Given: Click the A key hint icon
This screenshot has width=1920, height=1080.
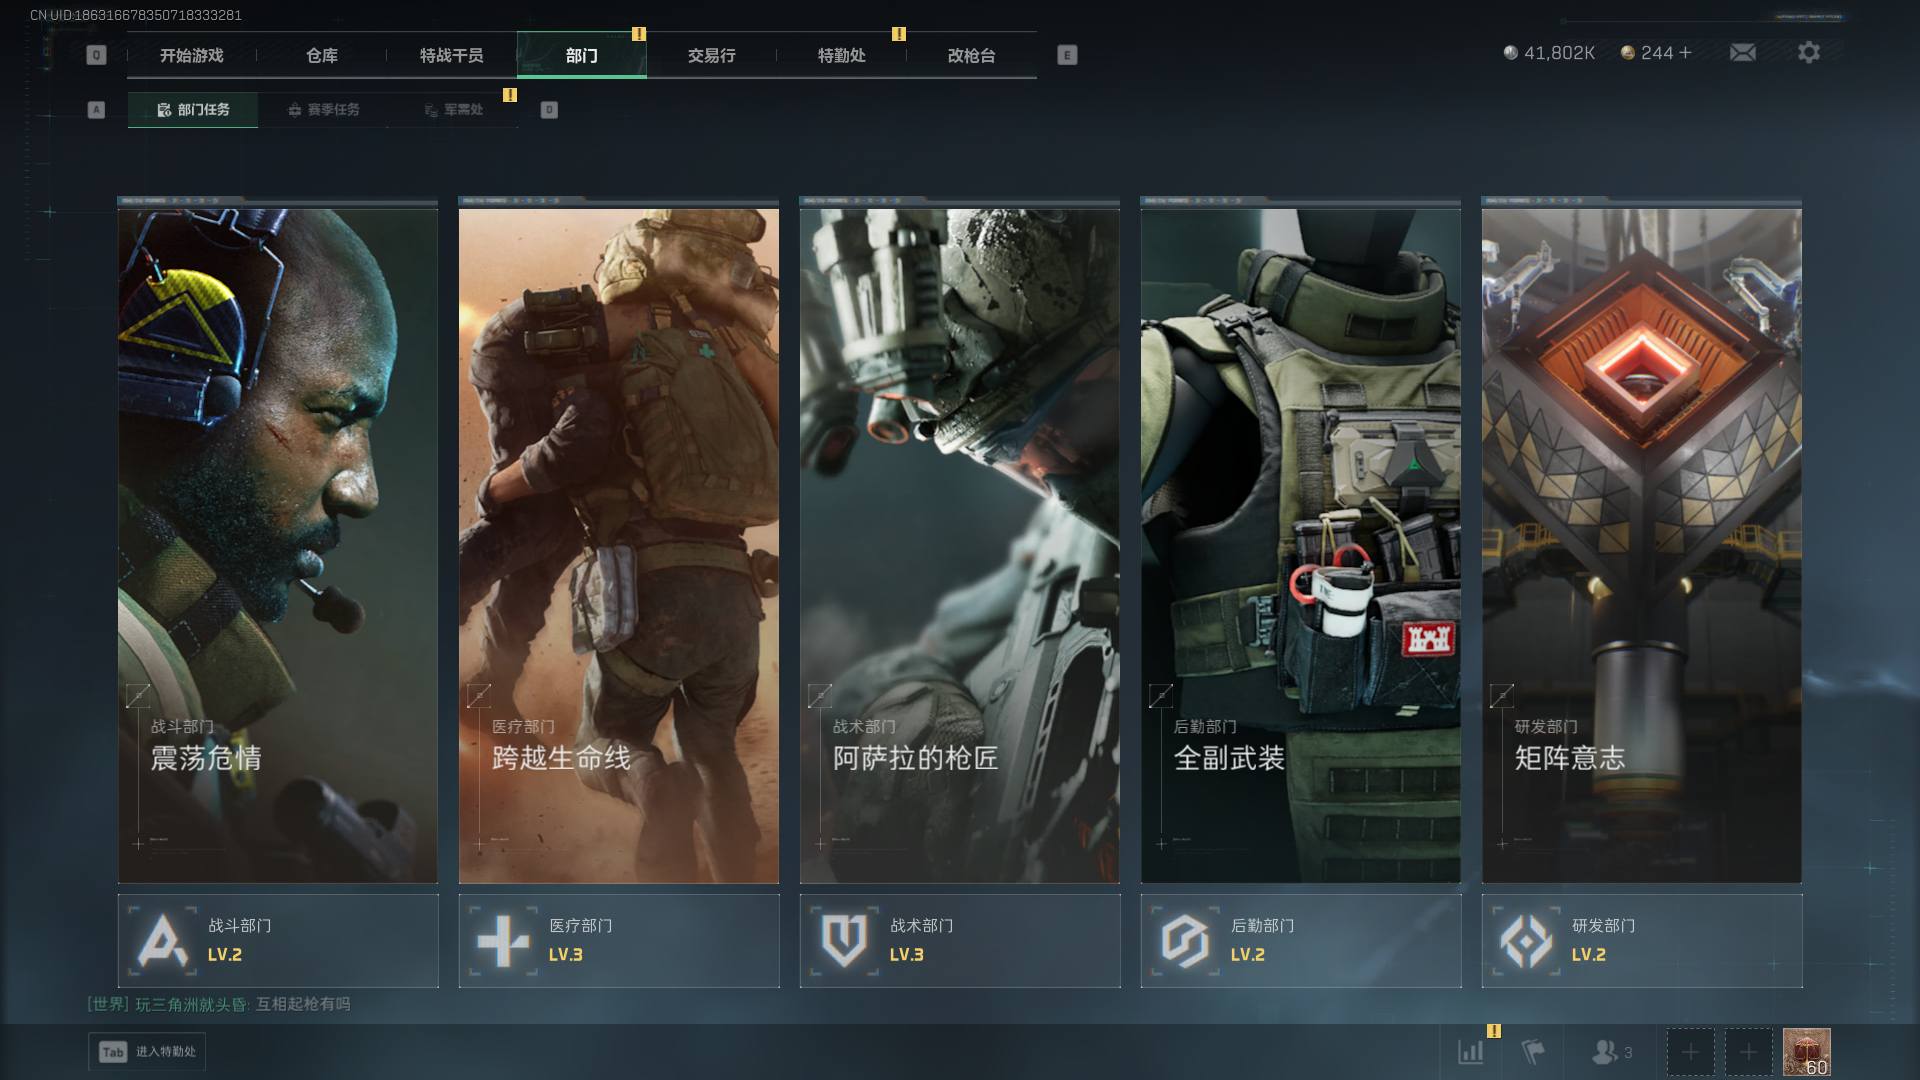Looking at the screenshot, I should coord(96,110).
